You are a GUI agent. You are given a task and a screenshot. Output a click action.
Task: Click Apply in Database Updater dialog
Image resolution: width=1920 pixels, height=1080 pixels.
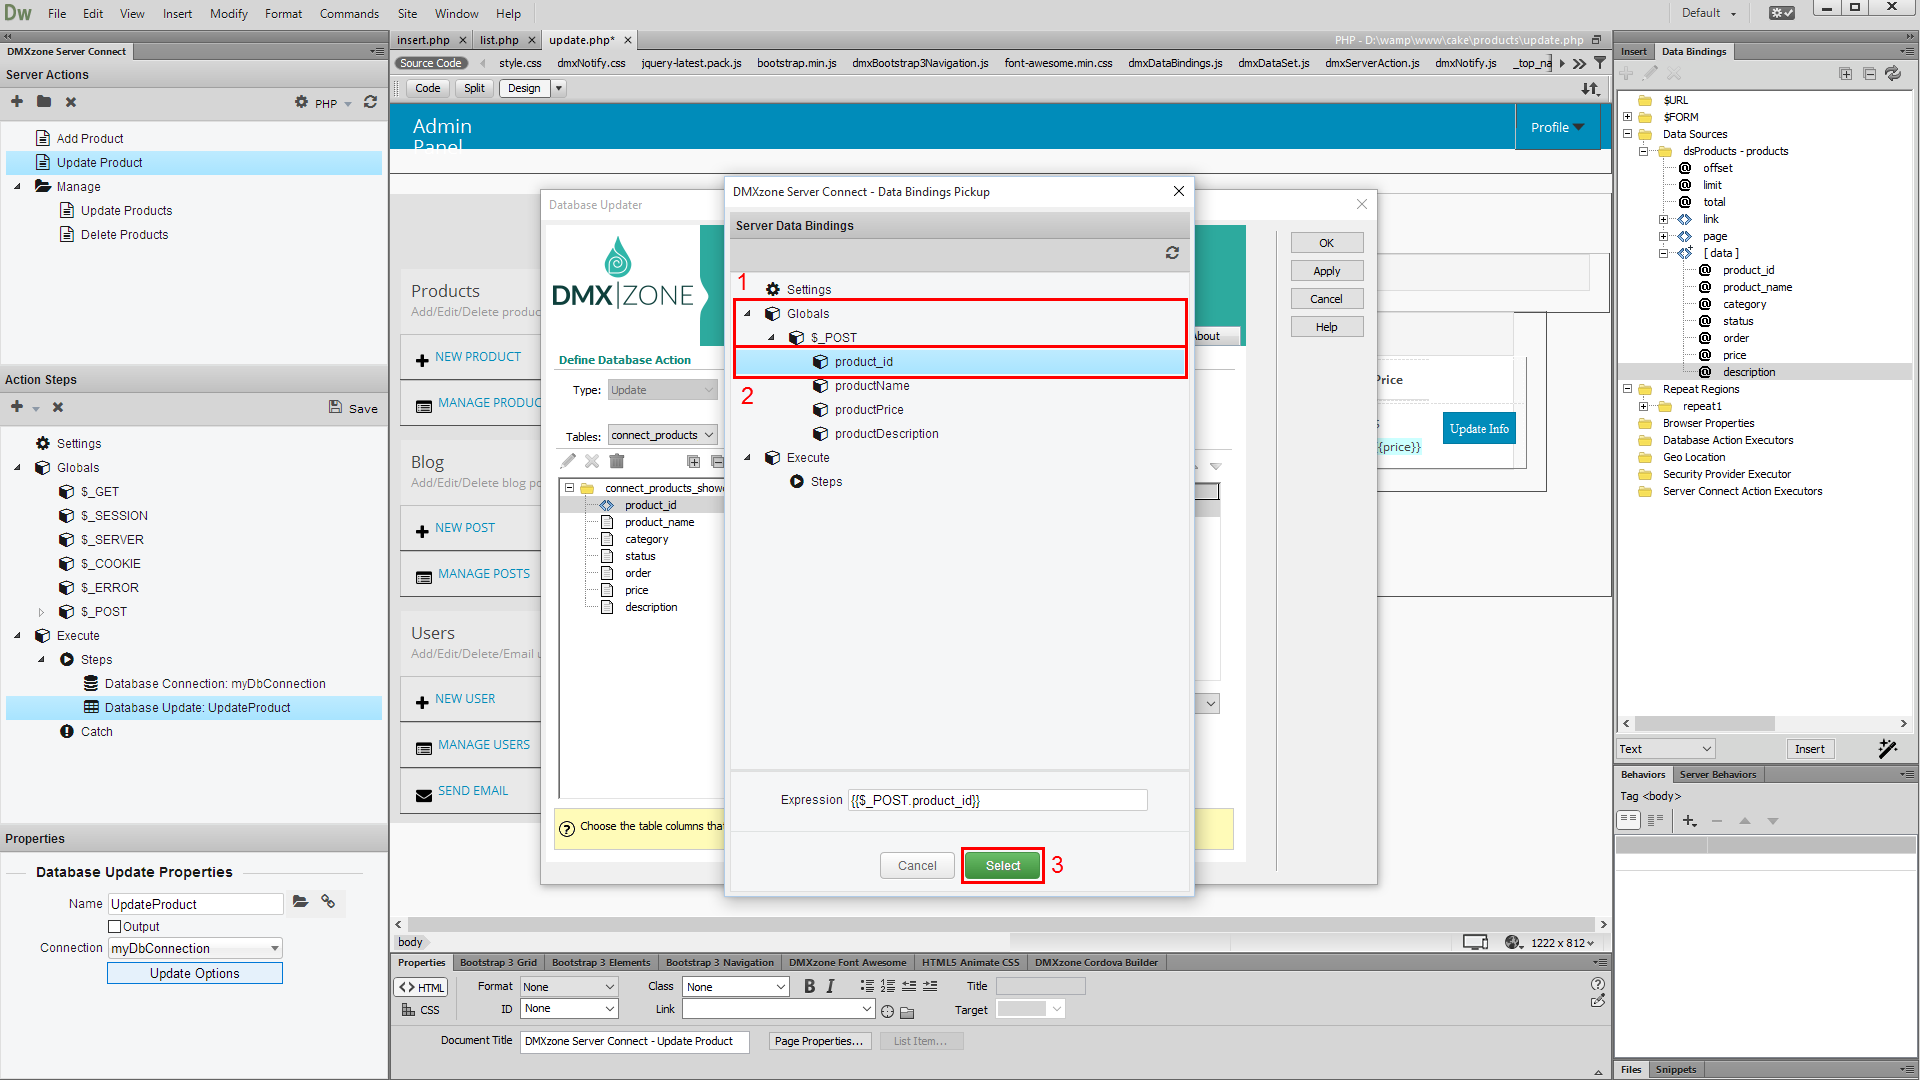(x=1326, y=271)
